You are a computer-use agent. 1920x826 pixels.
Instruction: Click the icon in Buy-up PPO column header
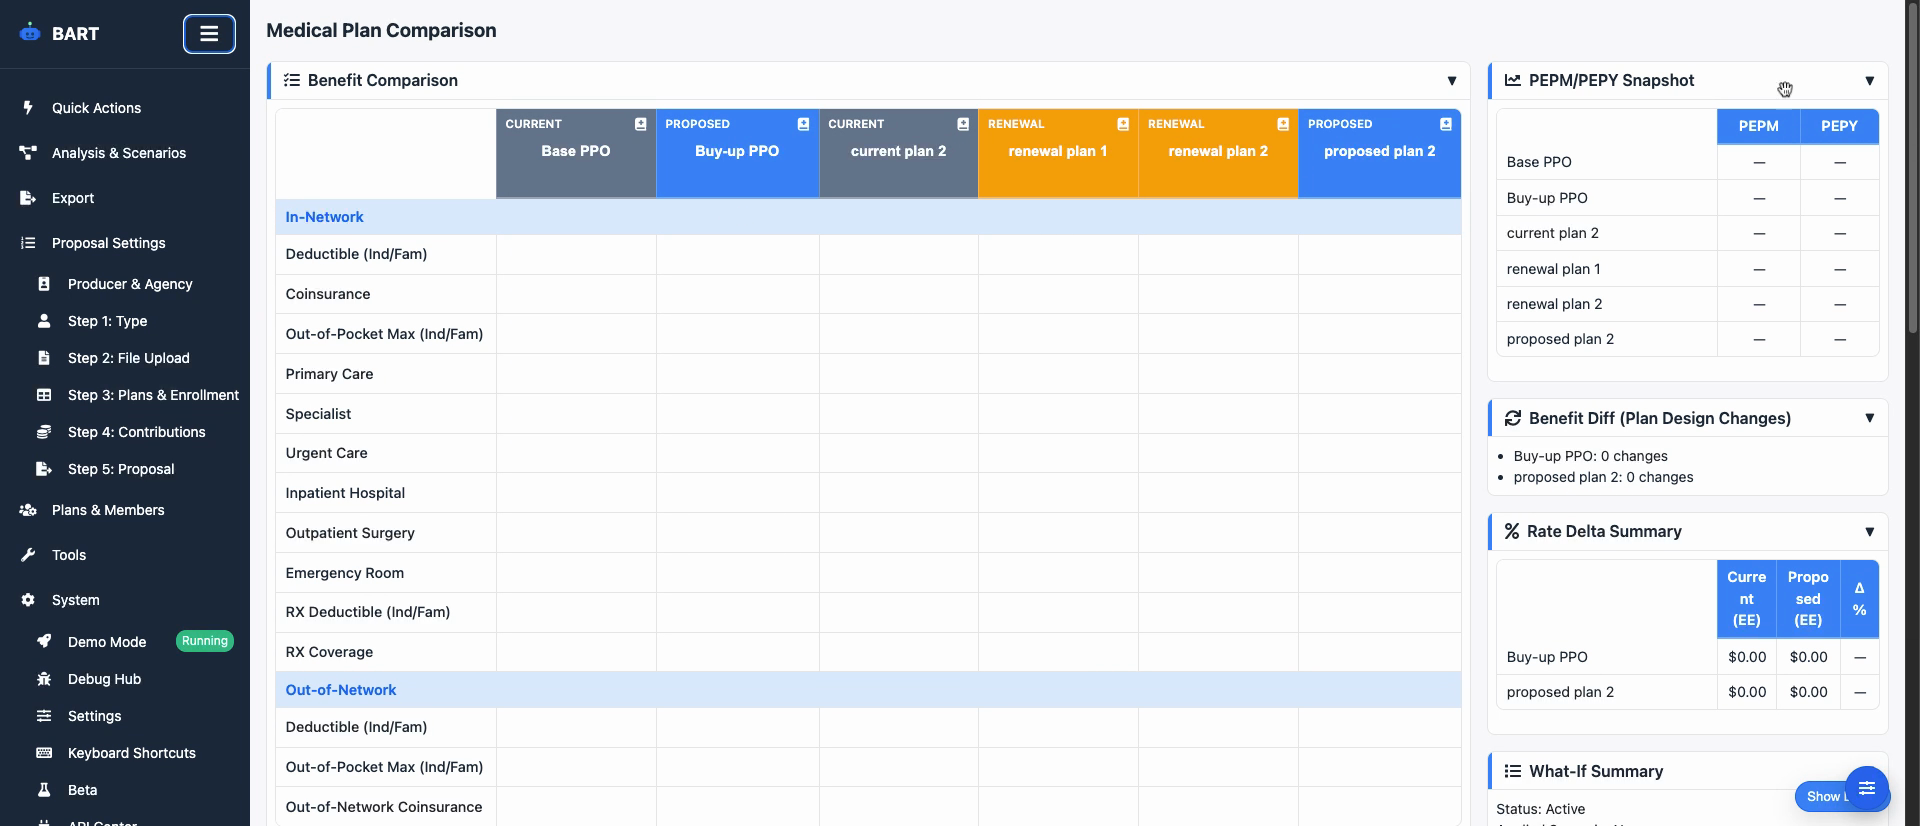803,124
